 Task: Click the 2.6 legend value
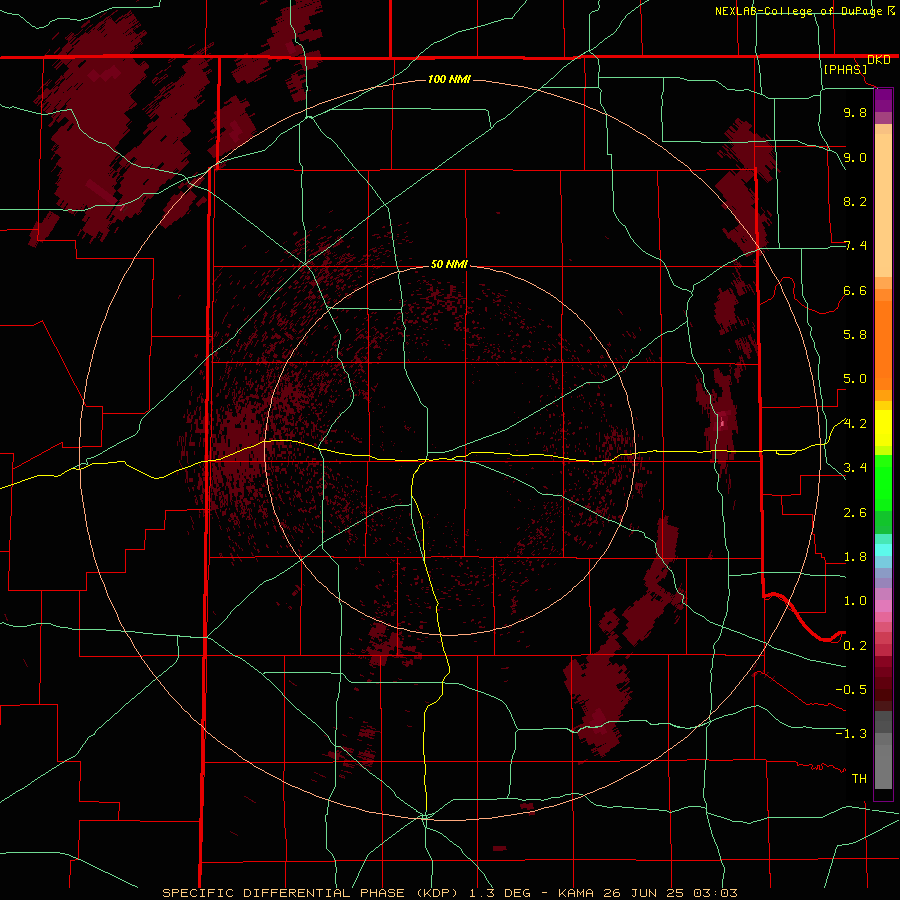click(x=855, y=513)
